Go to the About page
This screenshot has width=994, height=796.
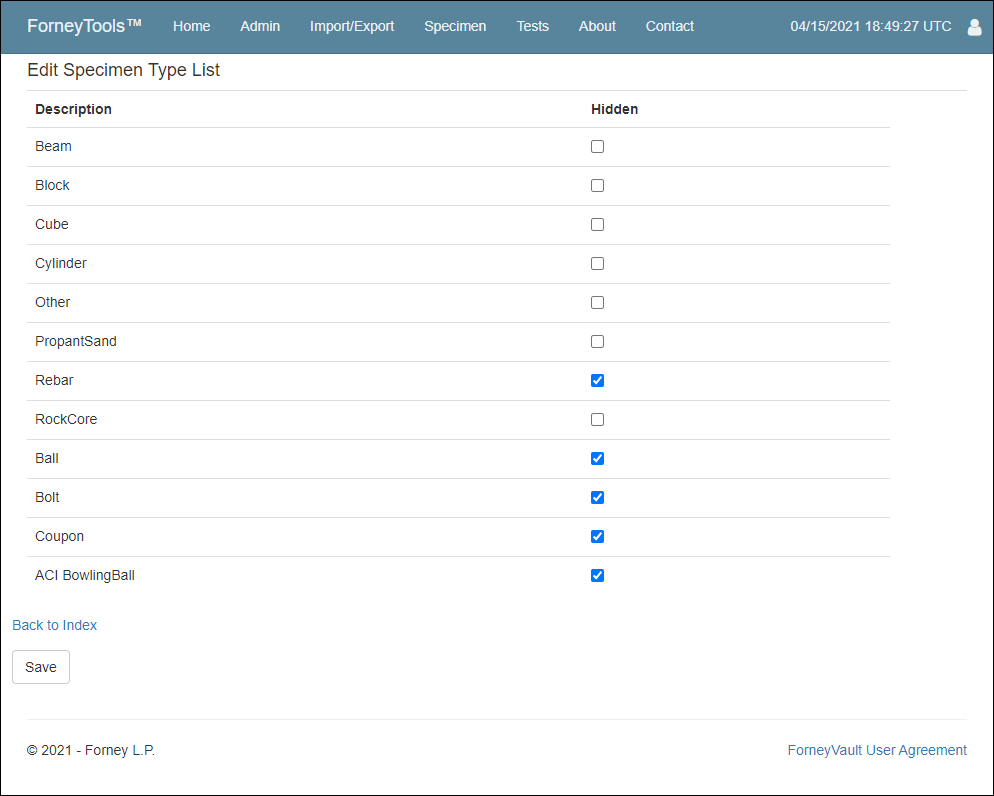pos(597,27)
